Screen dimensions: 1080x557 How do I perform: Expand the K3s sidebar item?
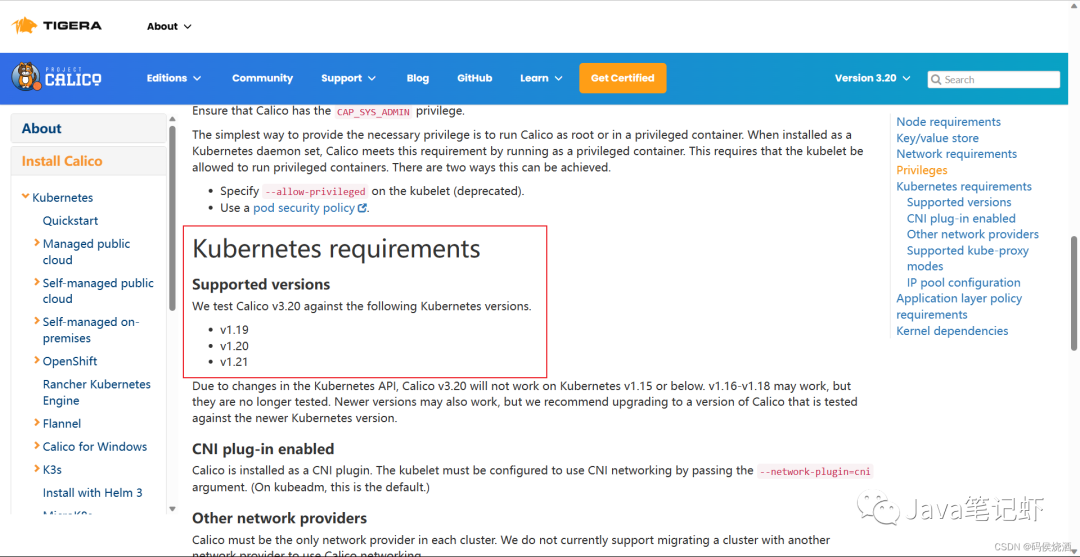37,470
